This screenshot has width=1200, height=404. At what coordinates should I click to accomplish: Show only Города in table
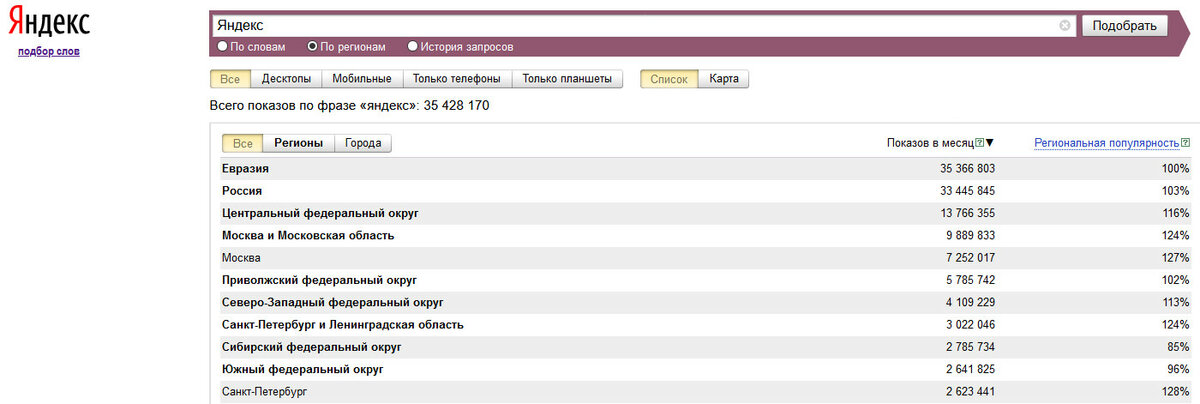pyautogui.click(x=363, y=143)
